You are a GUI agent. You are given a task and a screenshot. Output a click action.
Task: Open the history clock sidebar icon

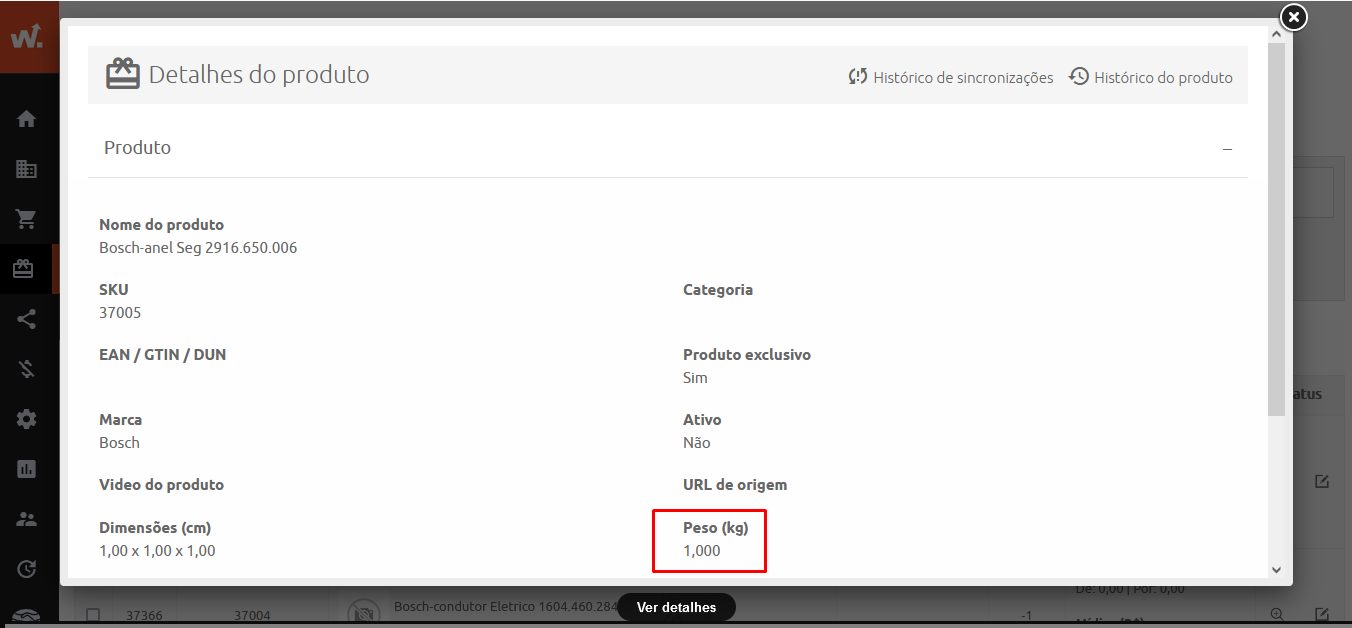[26, 569]
